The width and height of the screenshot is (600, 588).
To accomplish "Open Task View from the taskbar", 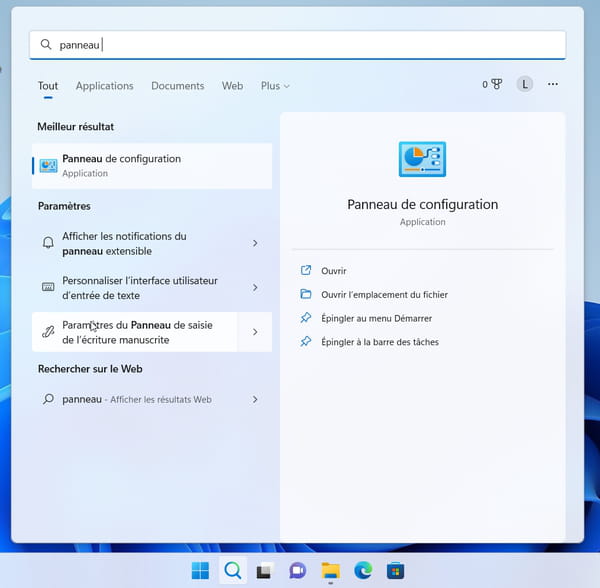I will pyautogui.click(x=265, y=571).
